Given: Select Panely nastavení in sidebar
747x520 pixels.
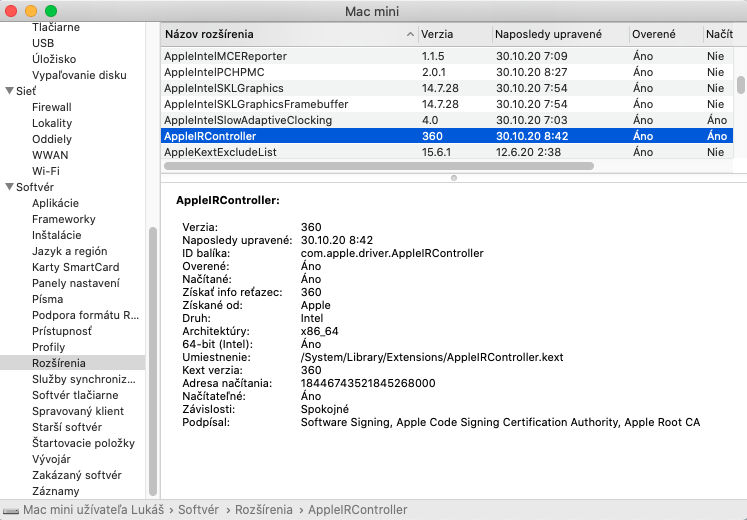Looking at the screenshot, I should coord(75,283).
